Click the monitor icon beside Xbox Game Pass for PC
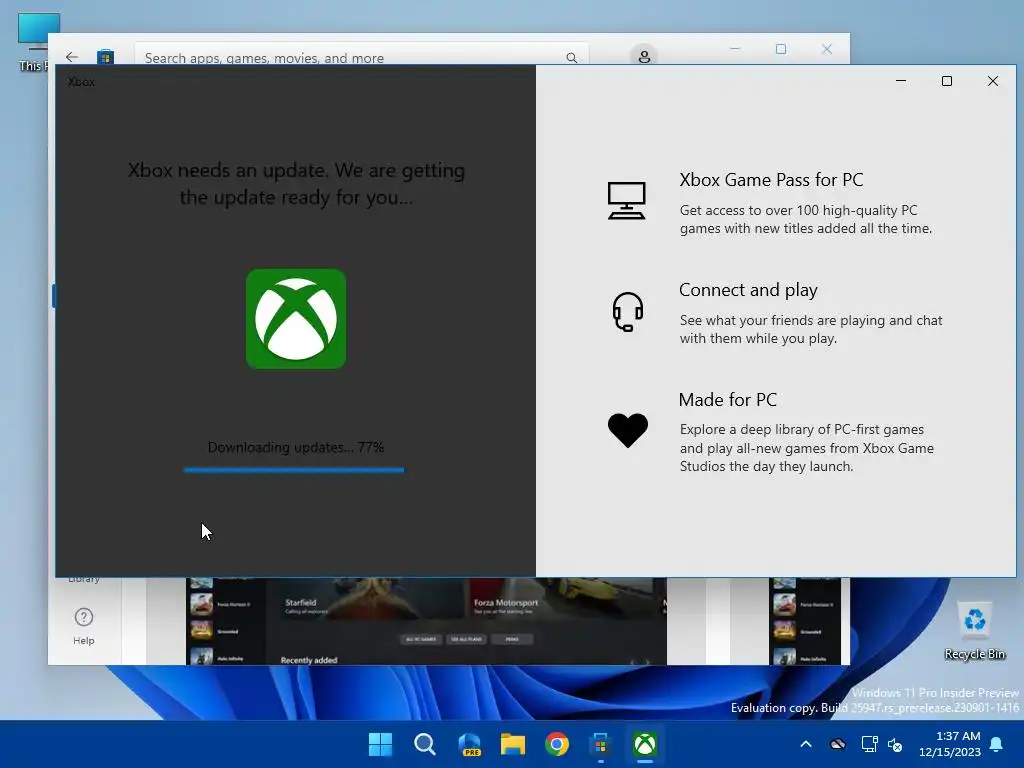Screen dimensions: 1024x768 pos(626,200)
